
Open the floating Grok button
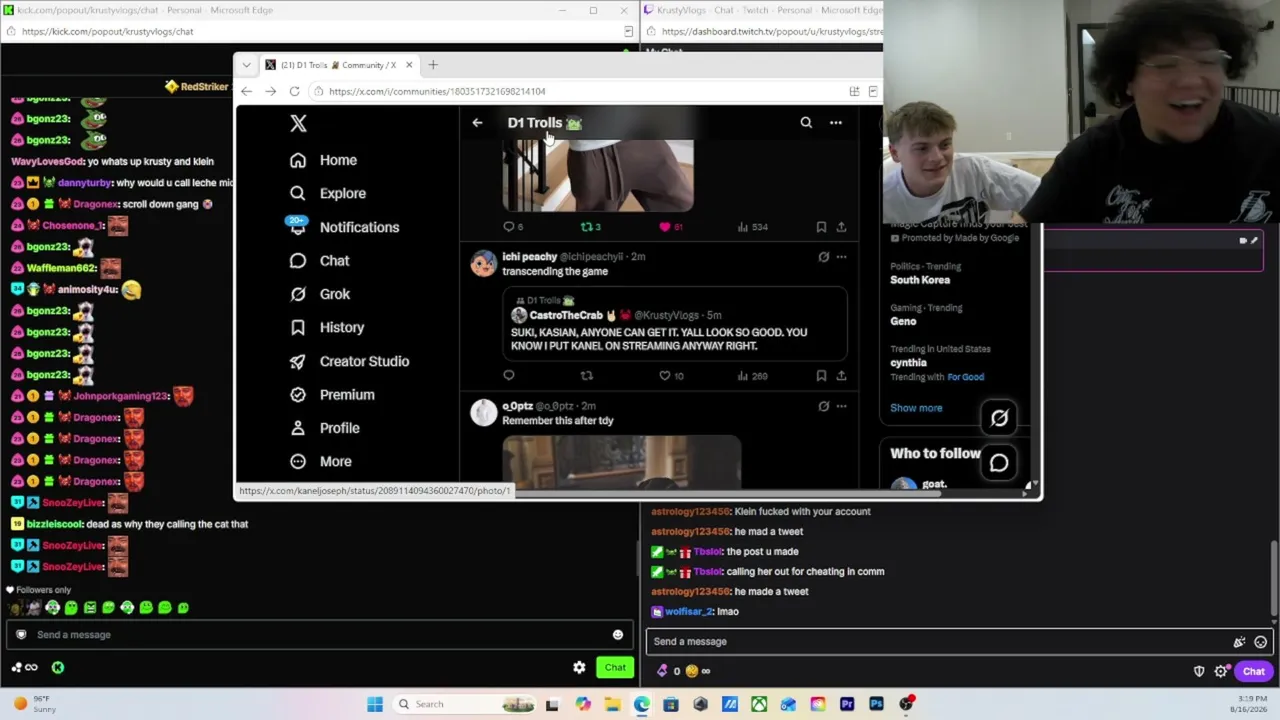[x=999, y=418]
